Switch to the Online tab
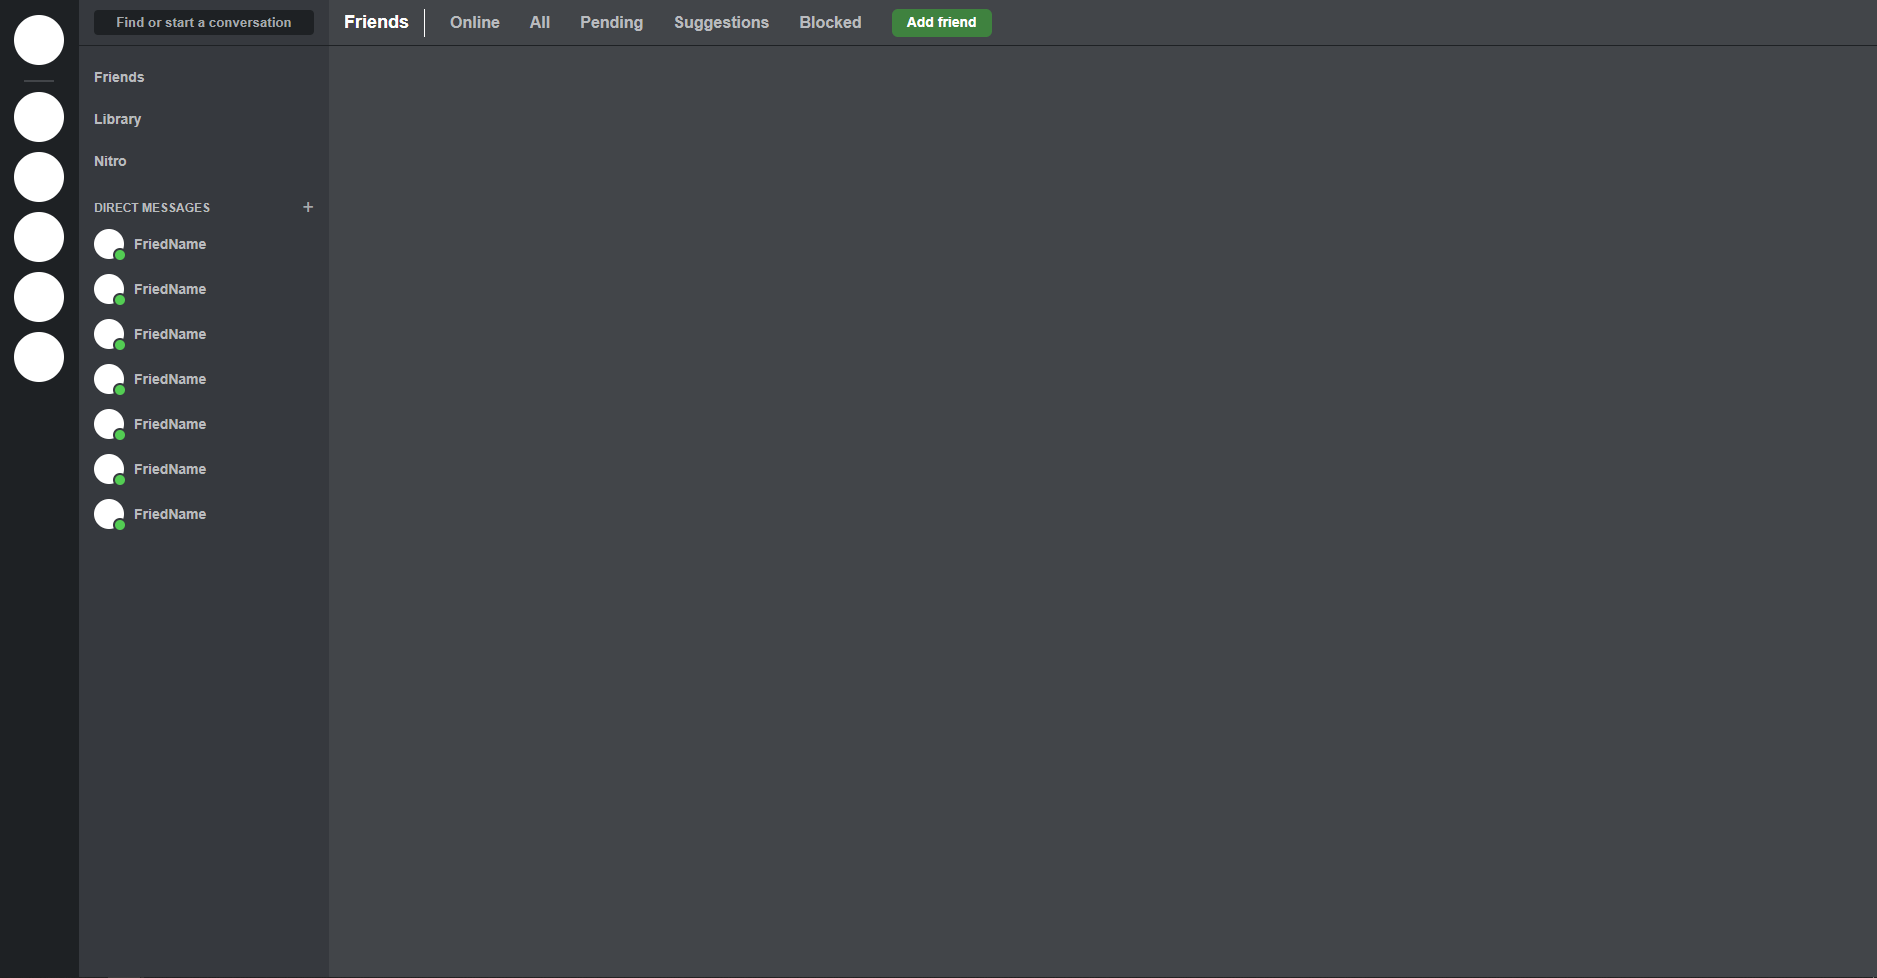The width and height of the screenshot is (1877, 978). coord(475,22)
